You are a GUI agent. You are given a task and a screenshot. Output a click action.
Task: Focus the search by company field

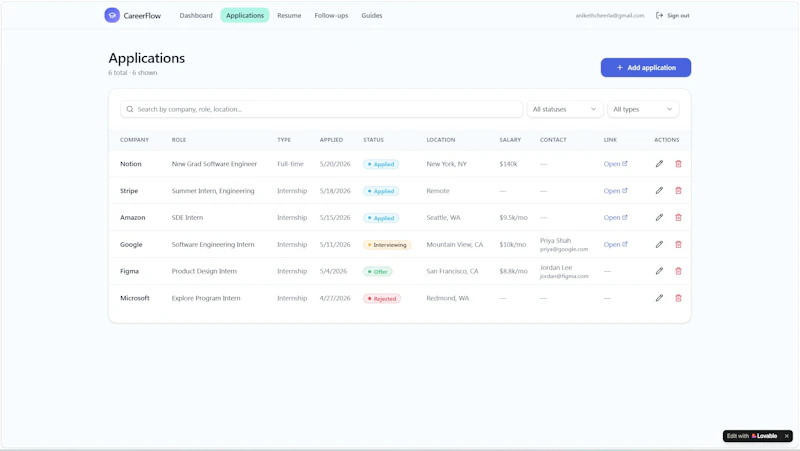[x=321, y=109]
